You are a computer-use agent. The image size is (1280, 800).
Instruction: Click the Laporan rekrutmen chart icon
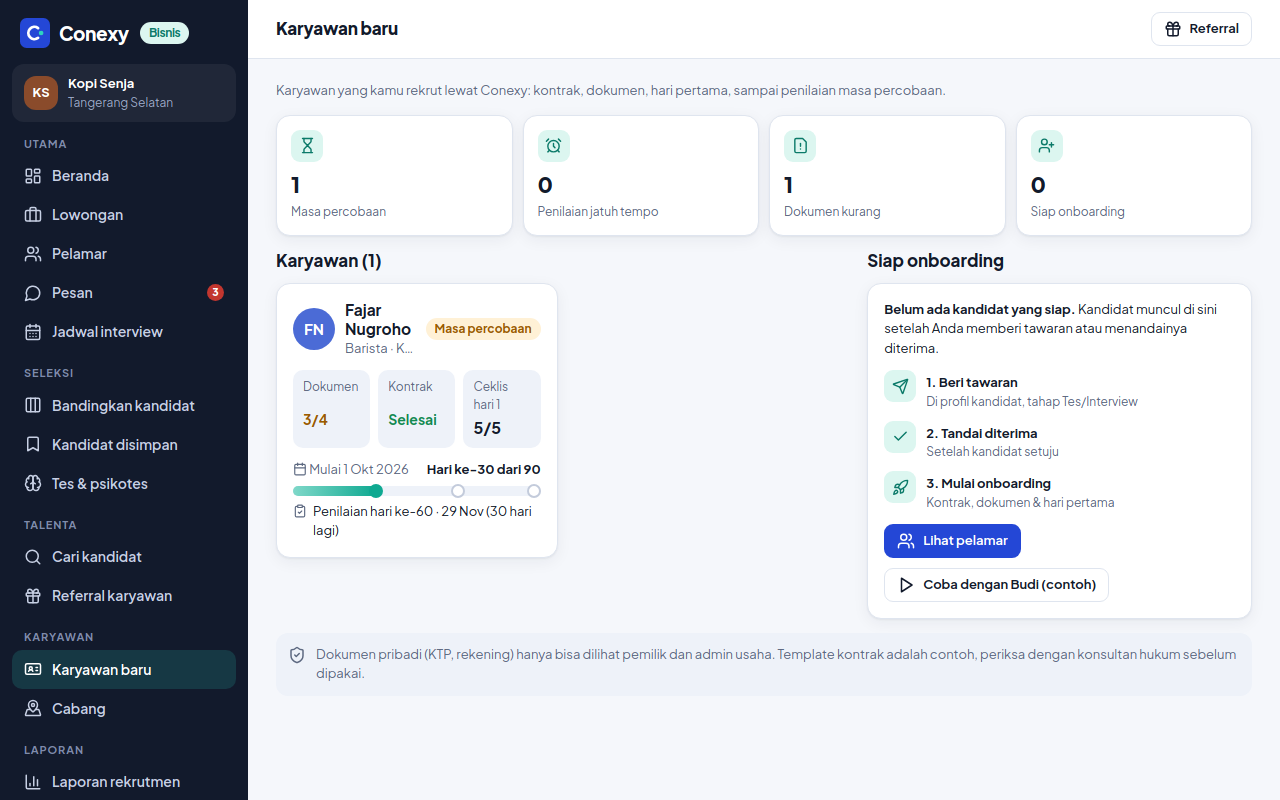(33, 782)
